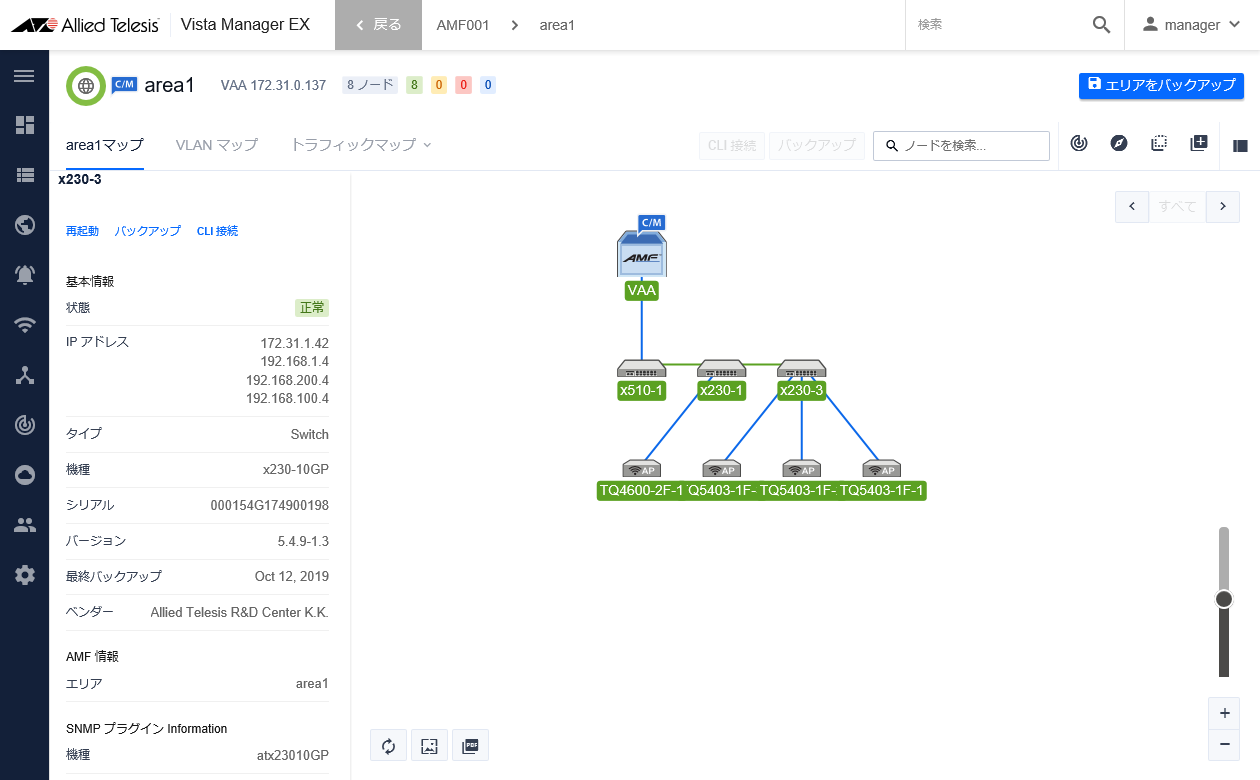1260x780 pixels.
Task: Open the list view sidebar icon
Action: (25, 175)
